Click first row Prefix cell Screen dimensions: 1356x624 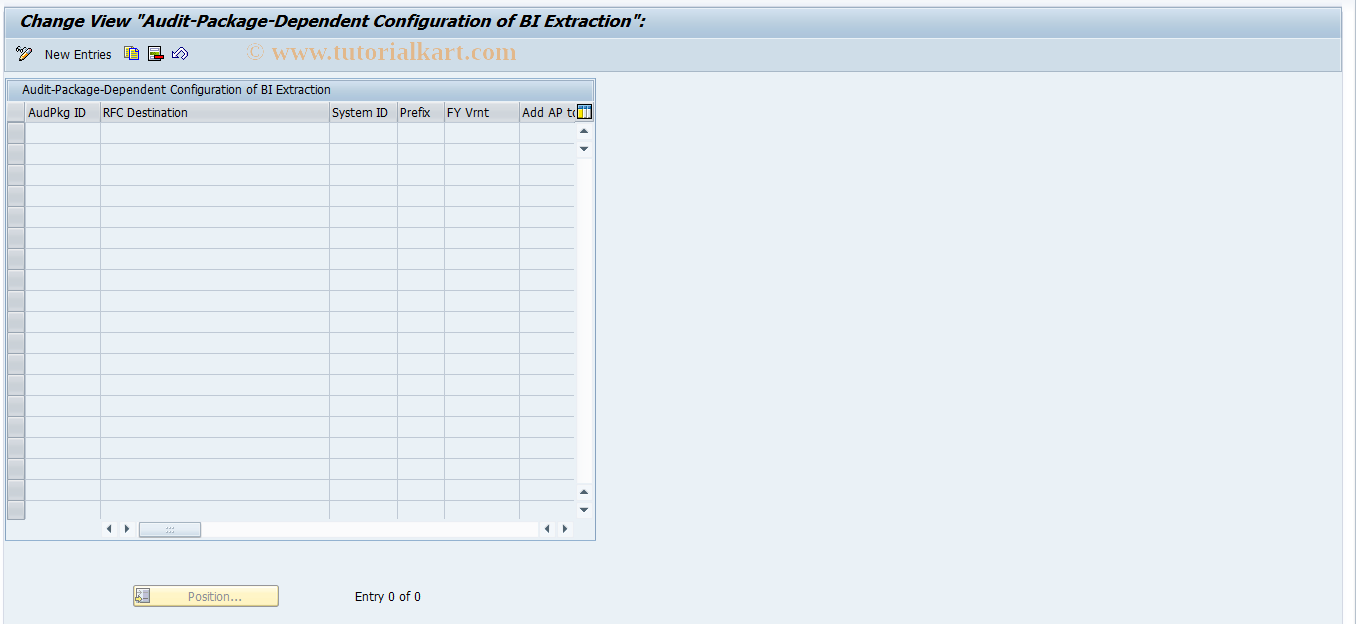(421, 133)
